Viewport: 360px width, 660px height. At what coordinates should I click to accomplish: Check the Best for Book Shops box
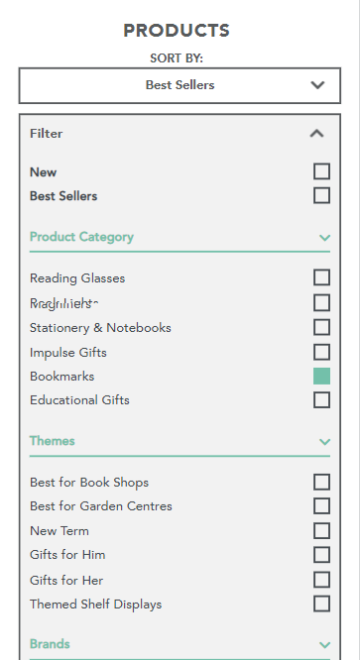point(322,482)
